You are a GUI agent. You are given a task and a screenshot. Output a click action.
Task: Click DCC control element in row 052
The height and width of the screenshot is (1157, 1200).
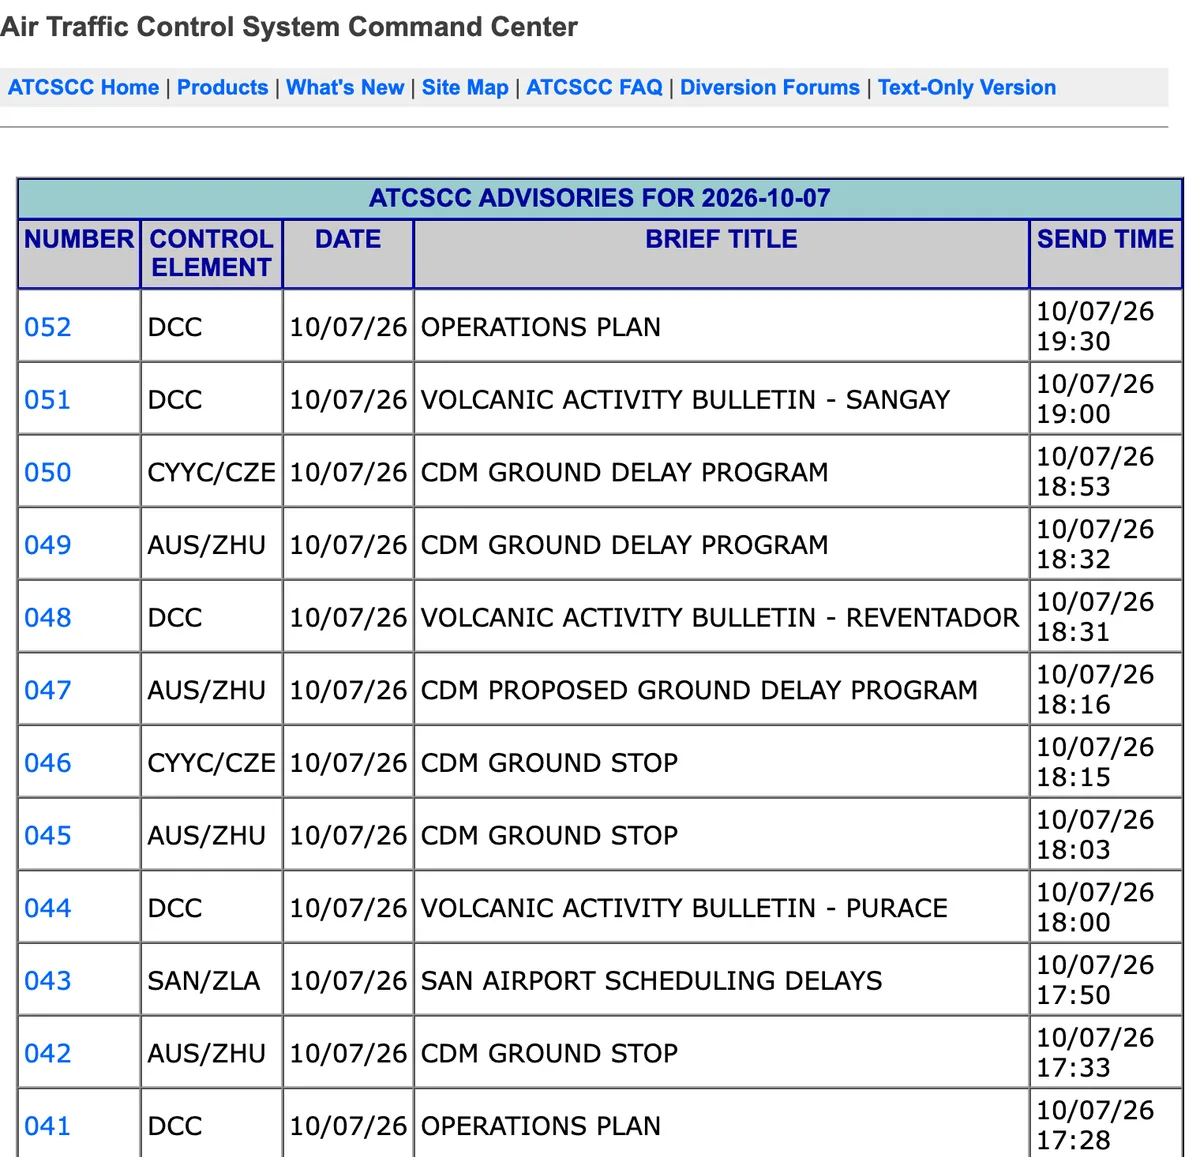pos(175,327)
